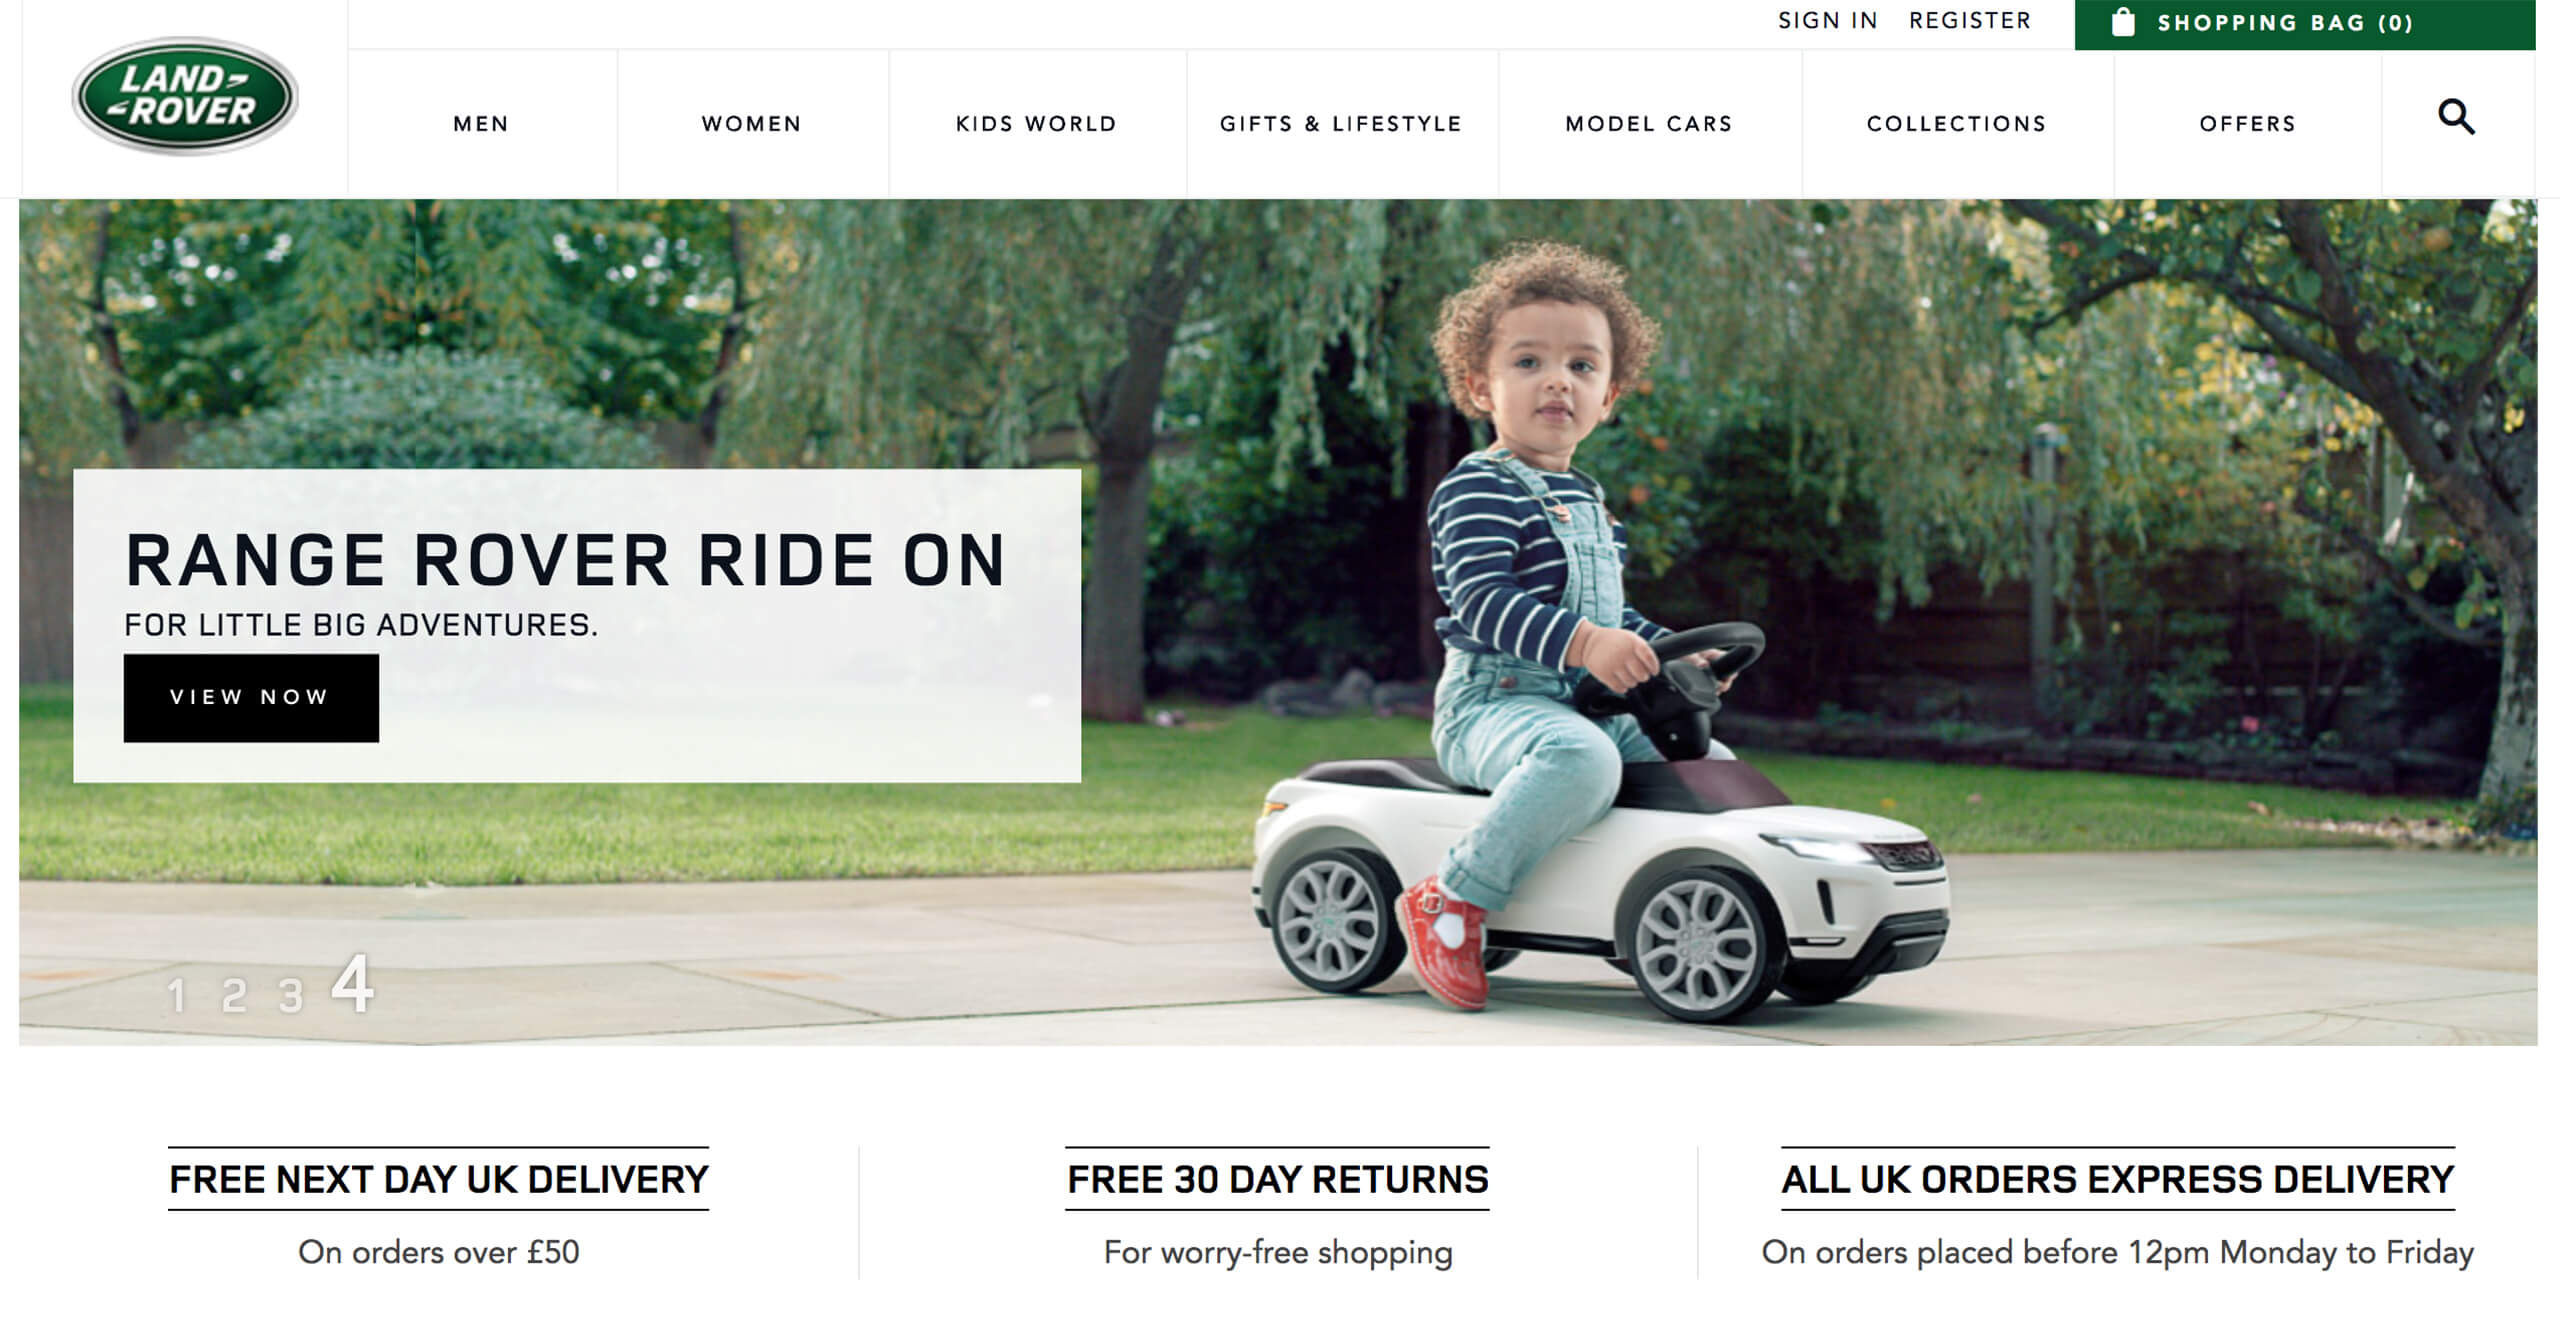Click Free Next Day UK Delivery heading
Screen dimensions: 2560x1325
pyautogui.click(x=438, y=1180)
